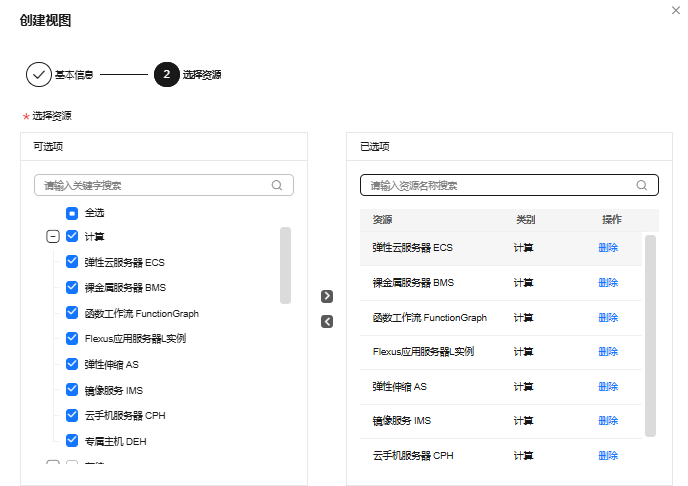Click the move-right arrow transfer button
The height and width of the screenshot is (486, 688).
(326, 296)
